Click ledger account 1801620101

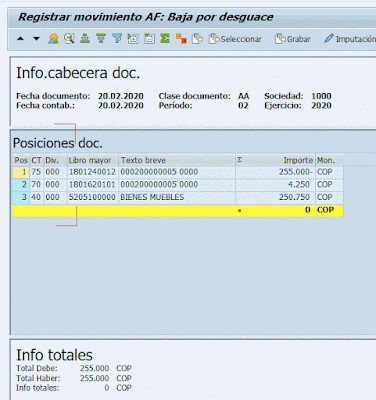[92, 185]
